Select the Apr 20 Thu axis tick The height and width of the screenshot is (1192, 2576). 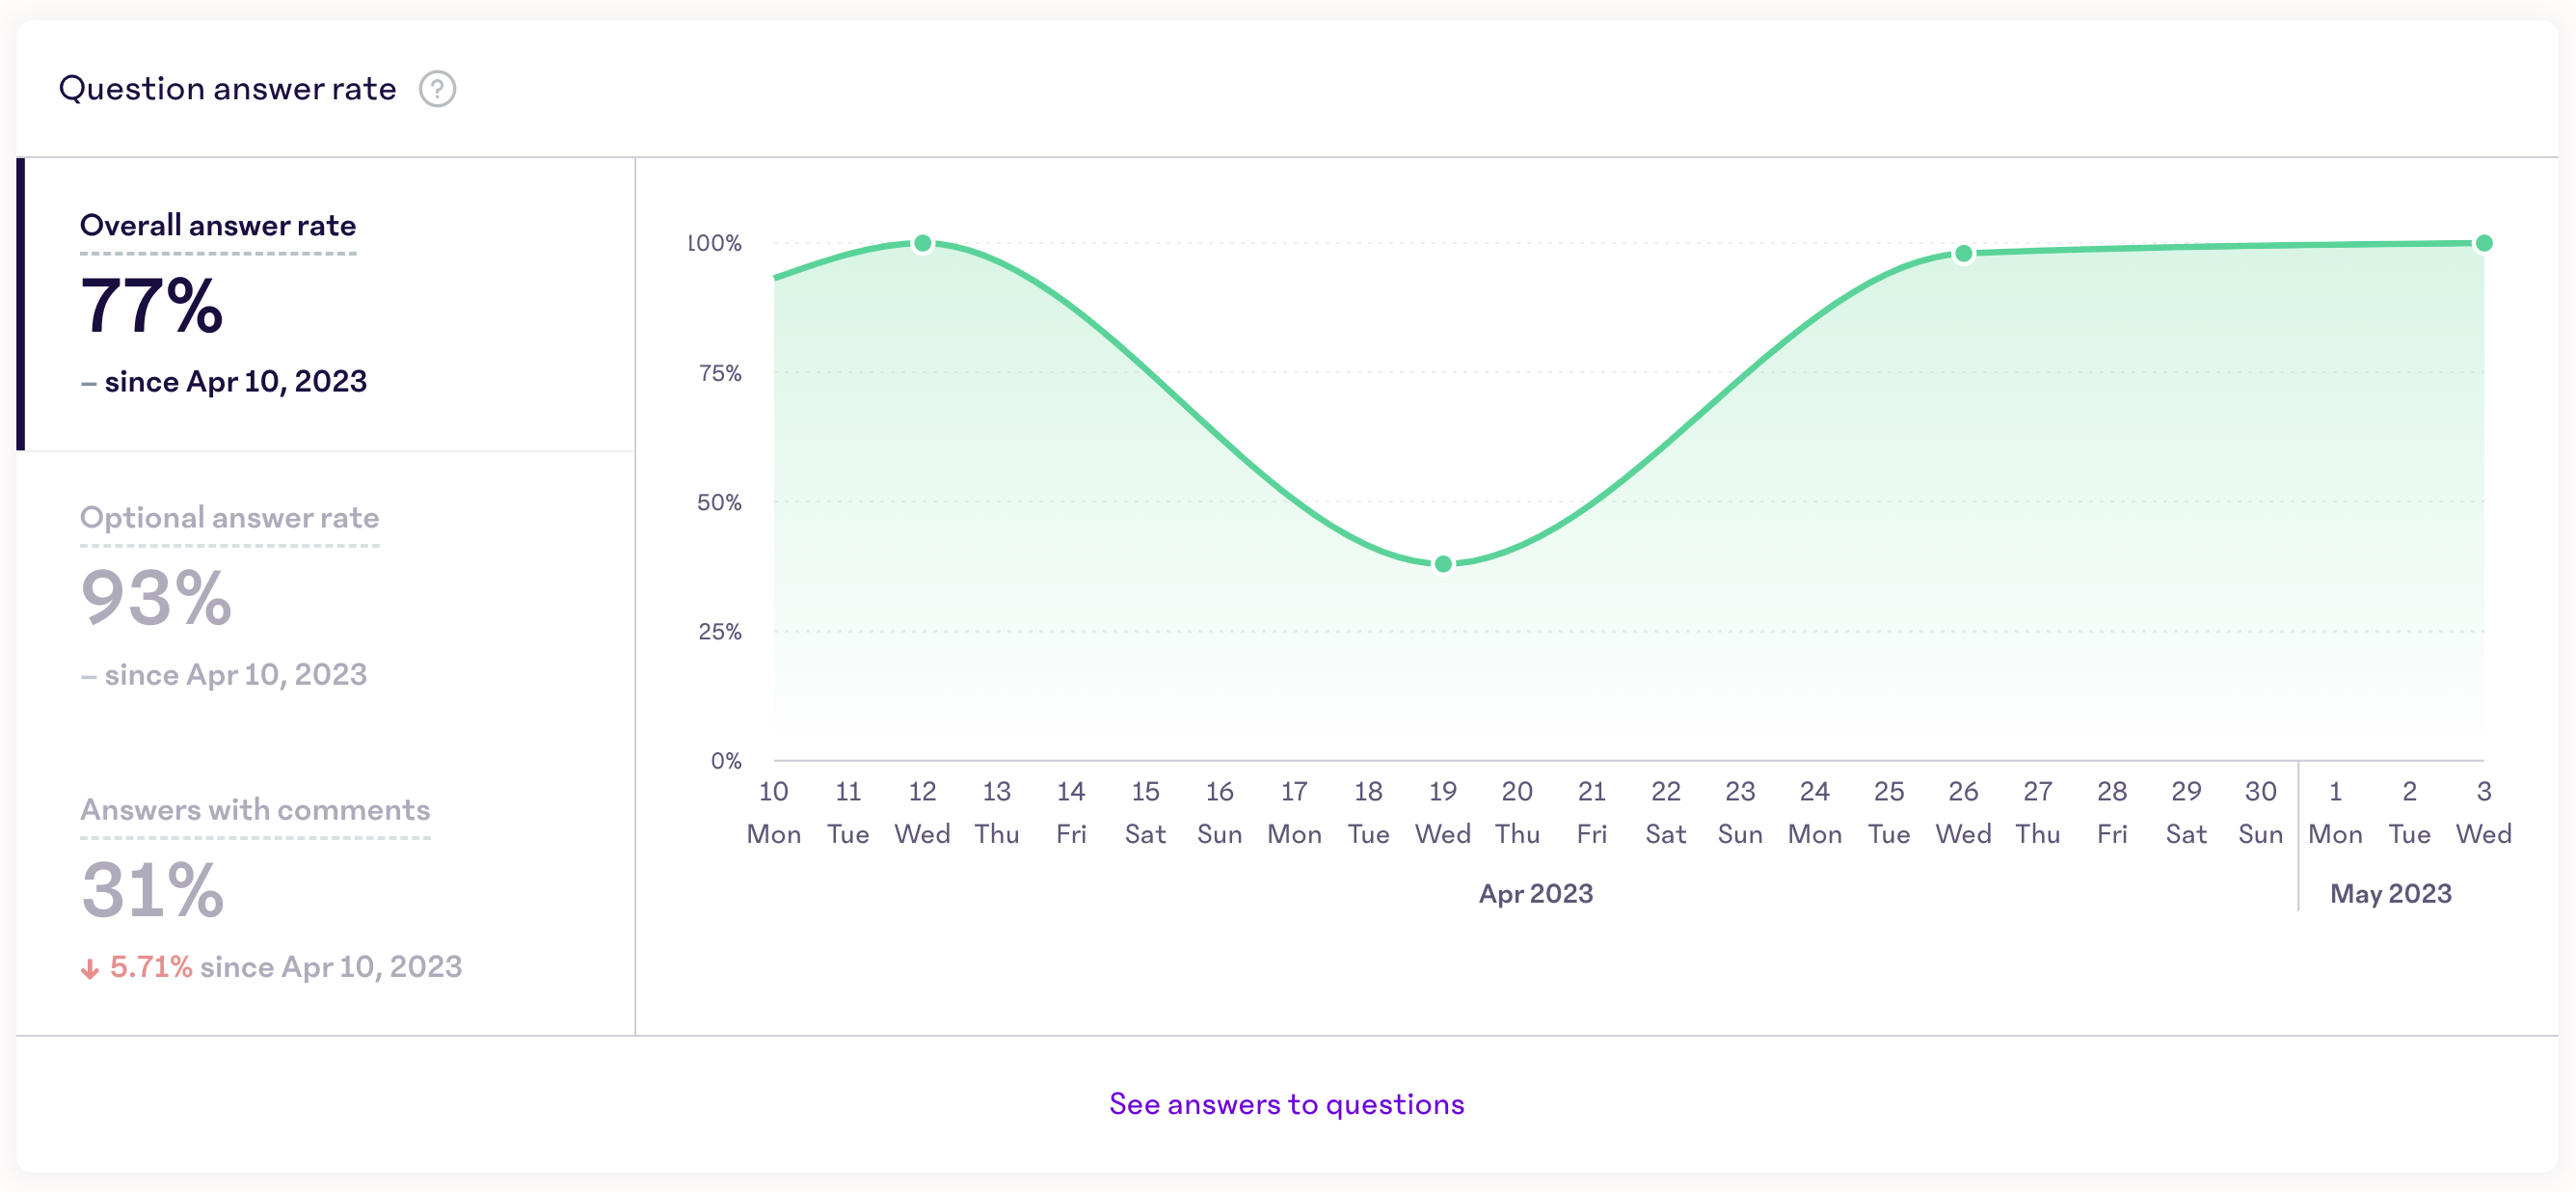pyautogui.click(x=1517, y=812)
